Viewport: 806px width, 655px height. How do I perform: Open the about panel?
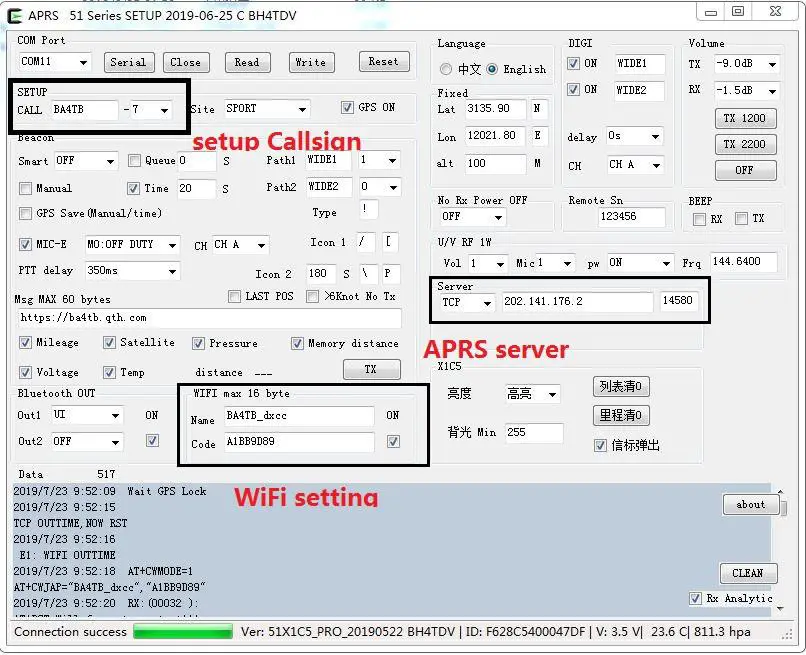tap(751, 504)
